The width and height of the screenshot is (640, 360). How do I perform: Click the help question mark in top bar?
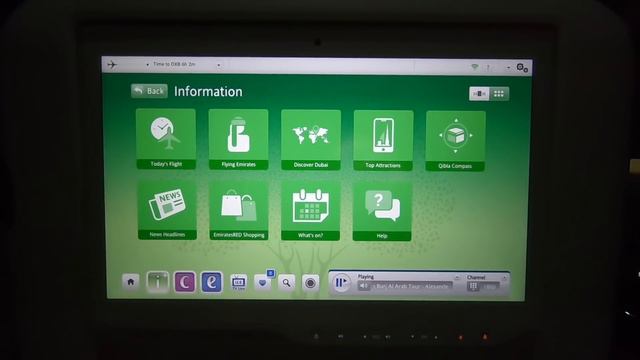tap(488, 67)
